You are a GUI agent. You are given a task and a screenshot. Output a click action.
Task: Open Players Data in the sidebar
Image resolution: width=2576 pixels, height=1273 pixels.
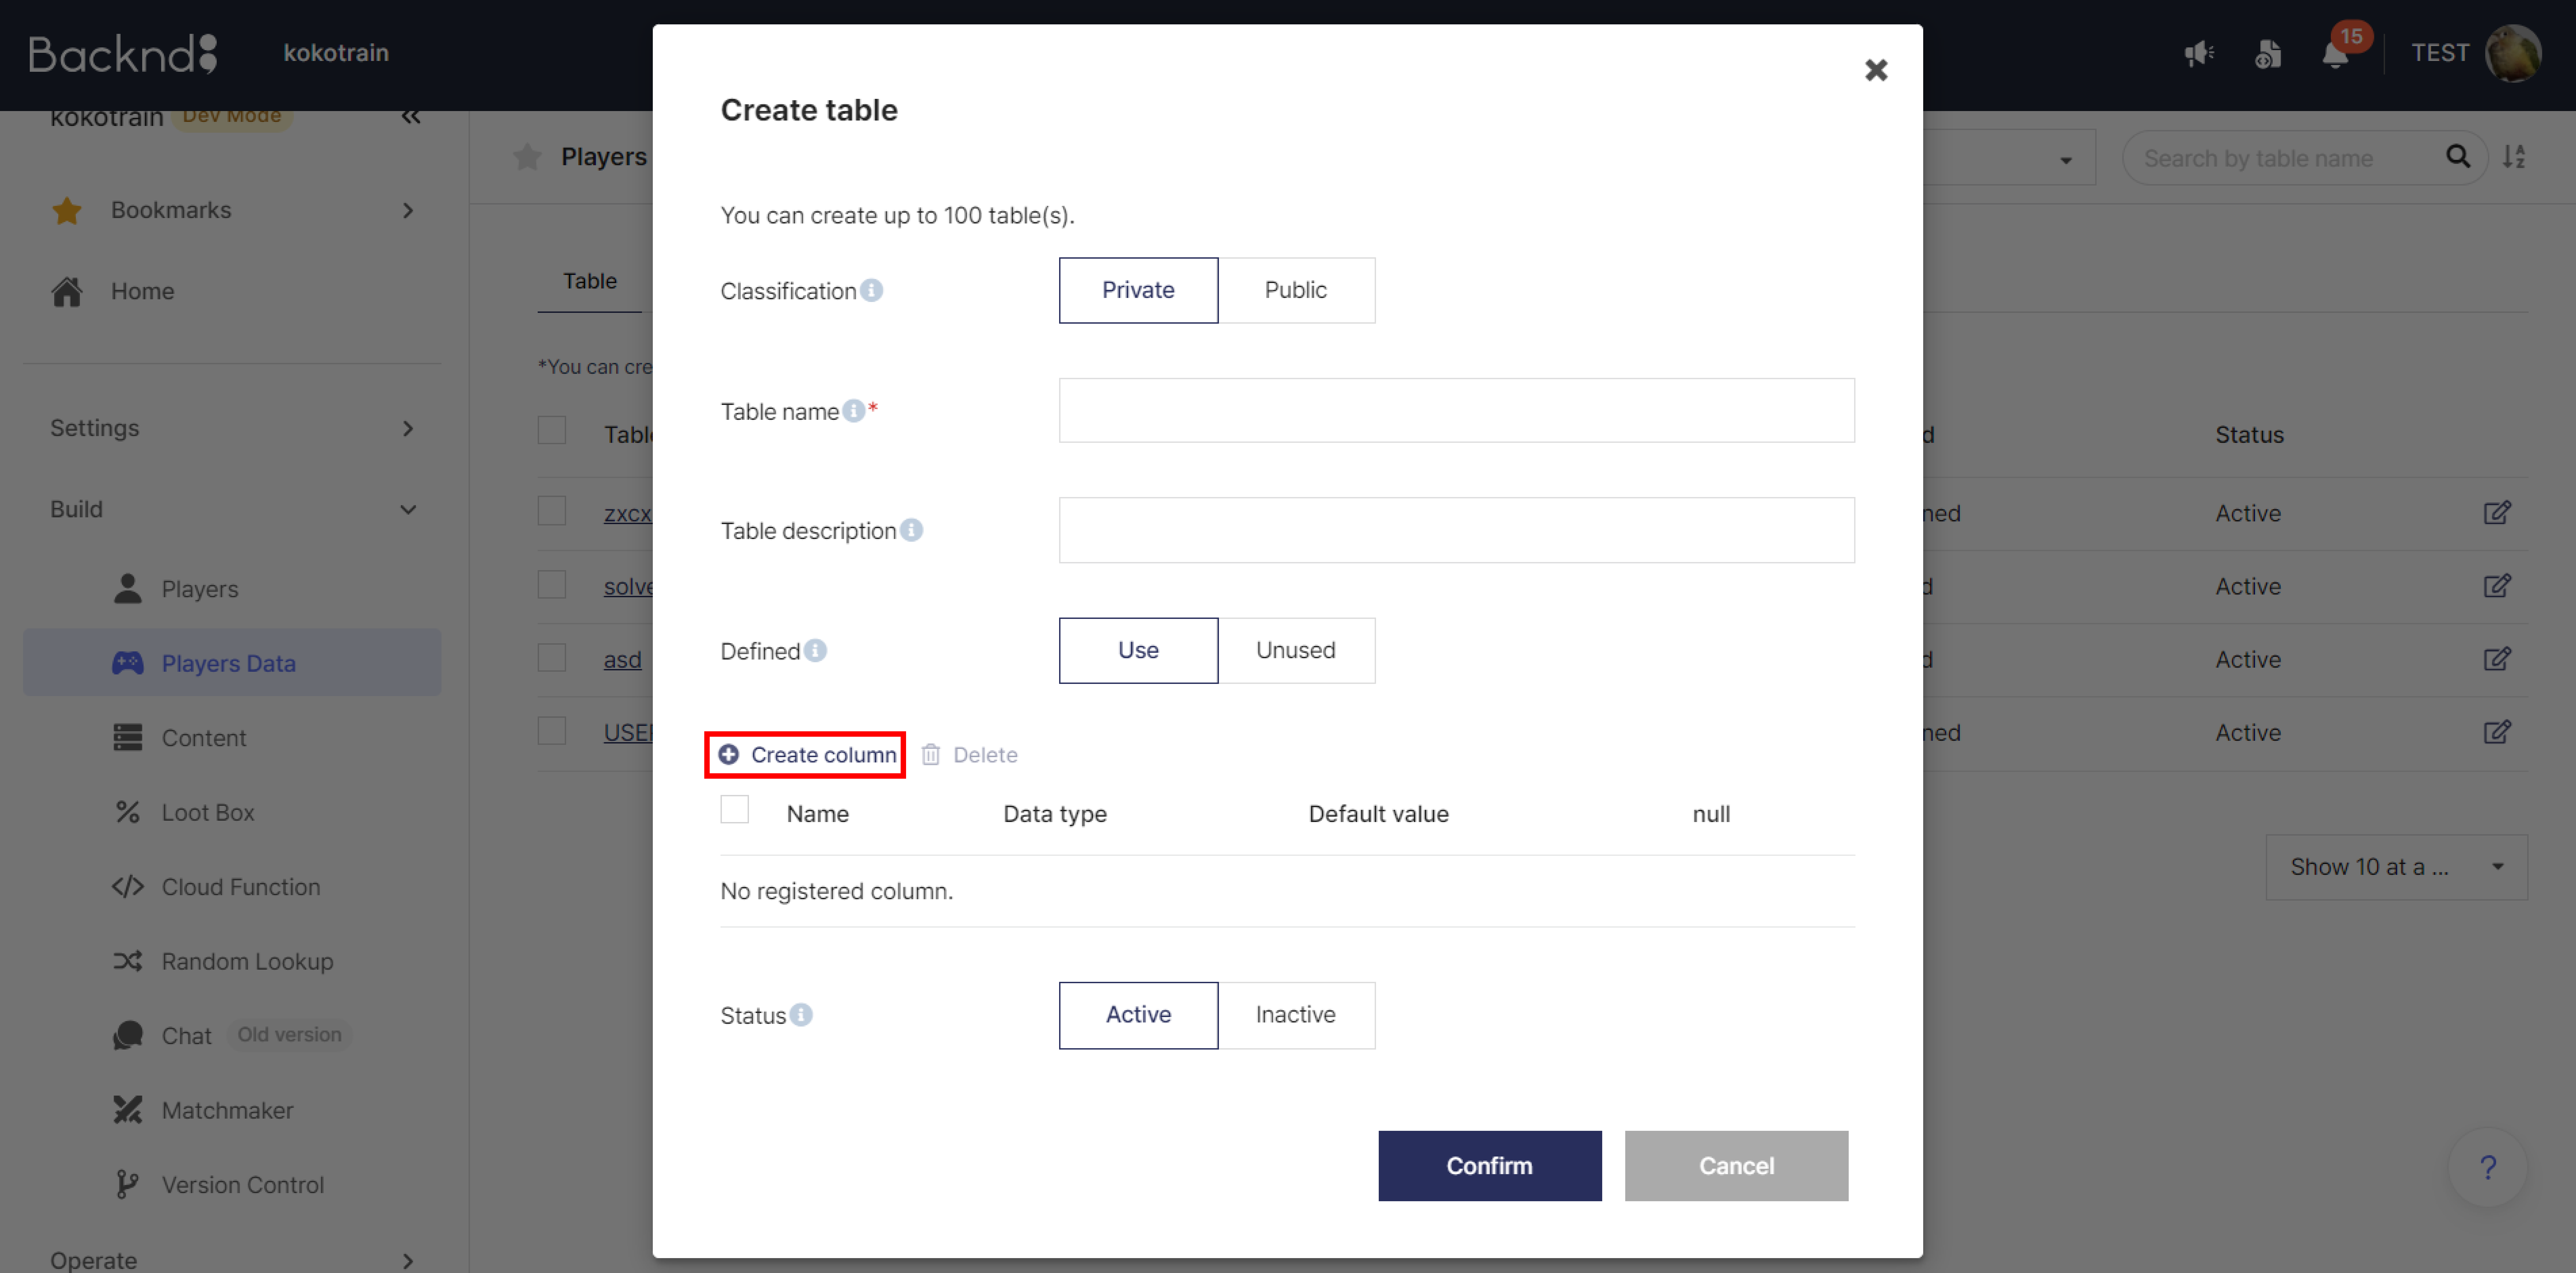pyautogui.click(x=232, y=663)
